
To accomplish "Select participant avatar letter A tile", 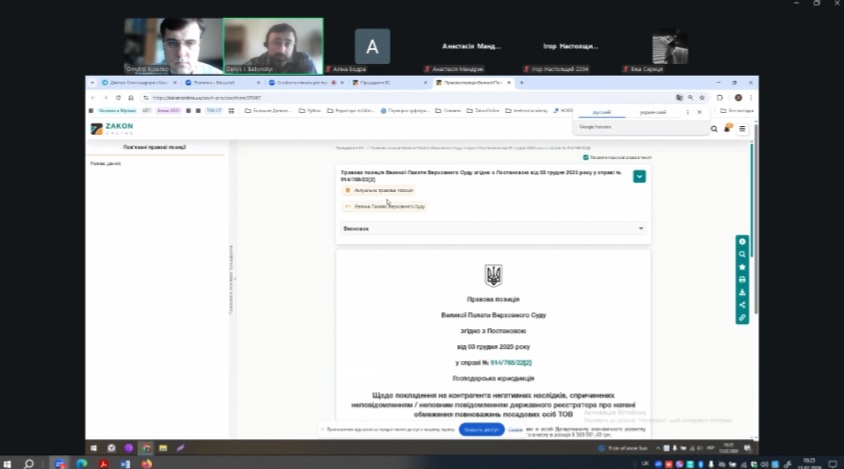I will pyautogui.click(x=372, y=46).
